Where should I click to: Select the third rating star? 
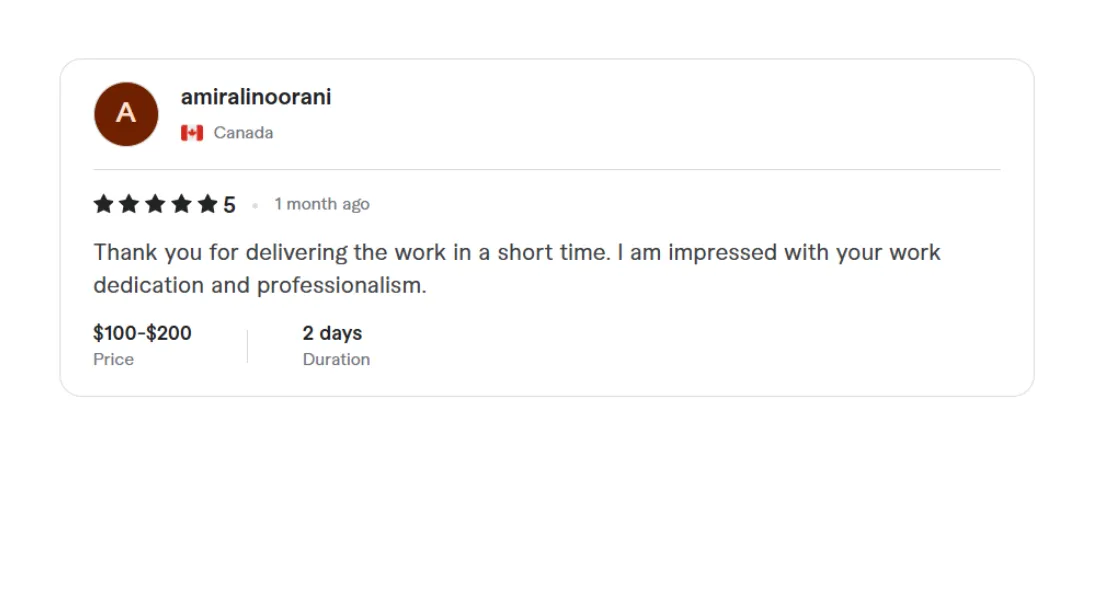click(x=155, y=205)
